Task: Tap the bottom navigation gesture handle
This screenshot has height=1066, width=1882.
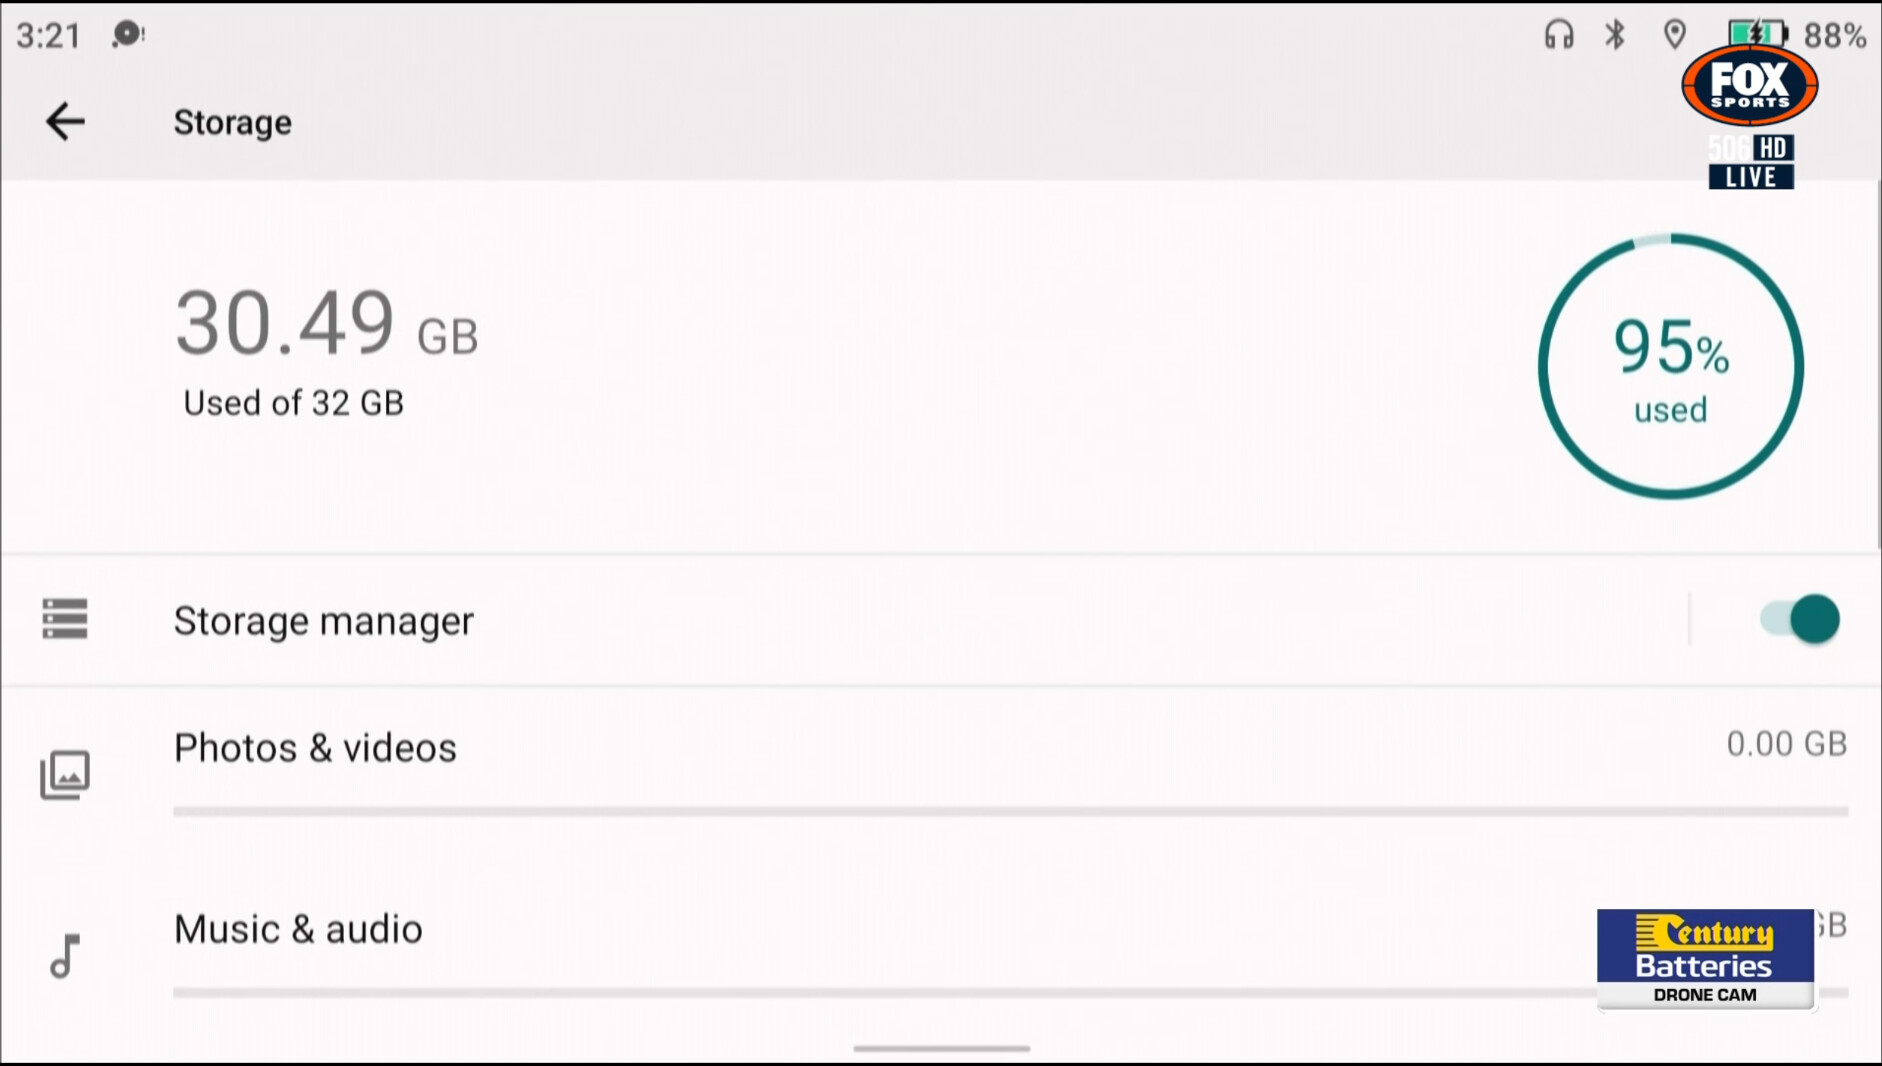Action: point(941,1048)
